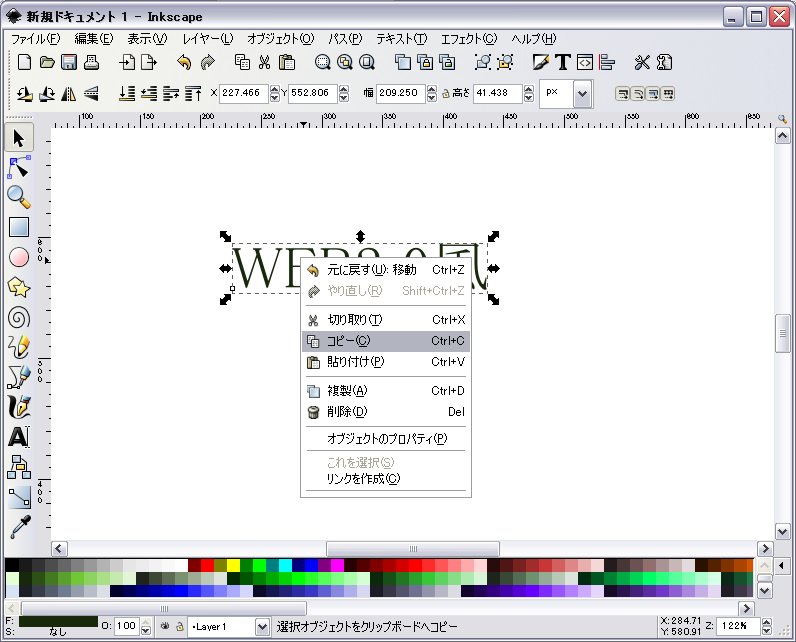Click the Open folder icon

pos(47,62)
